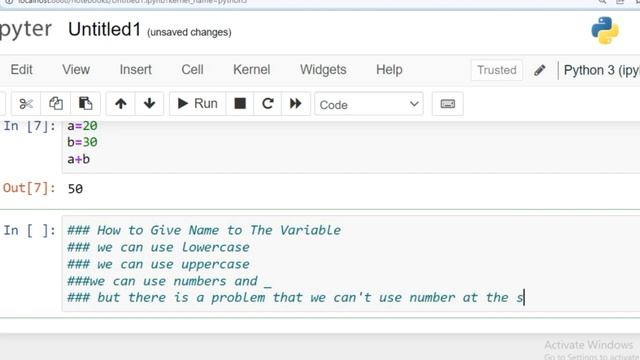
Task: Click the output value 50
Action: pos(75,189)
